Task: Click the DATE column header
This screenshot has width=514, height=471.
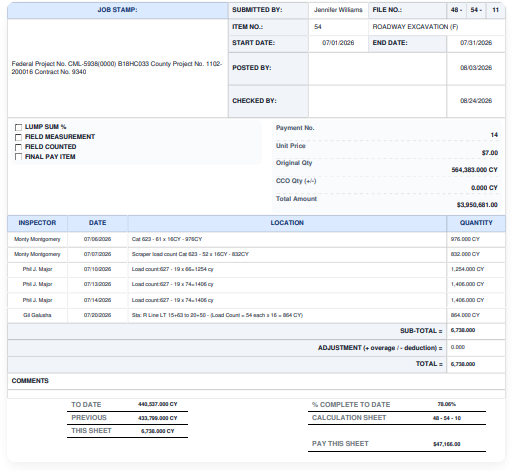Action: click(98, 223)
